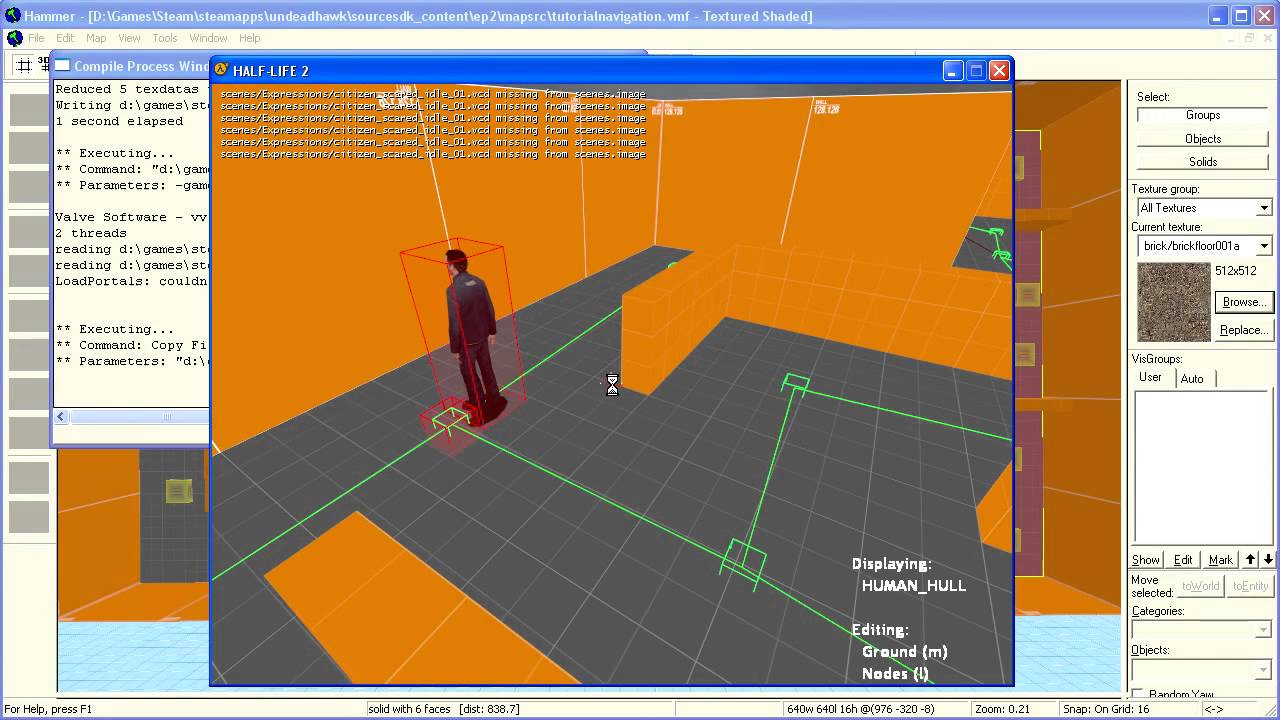Click the Compile Process Window title icon

coord(62,66)
